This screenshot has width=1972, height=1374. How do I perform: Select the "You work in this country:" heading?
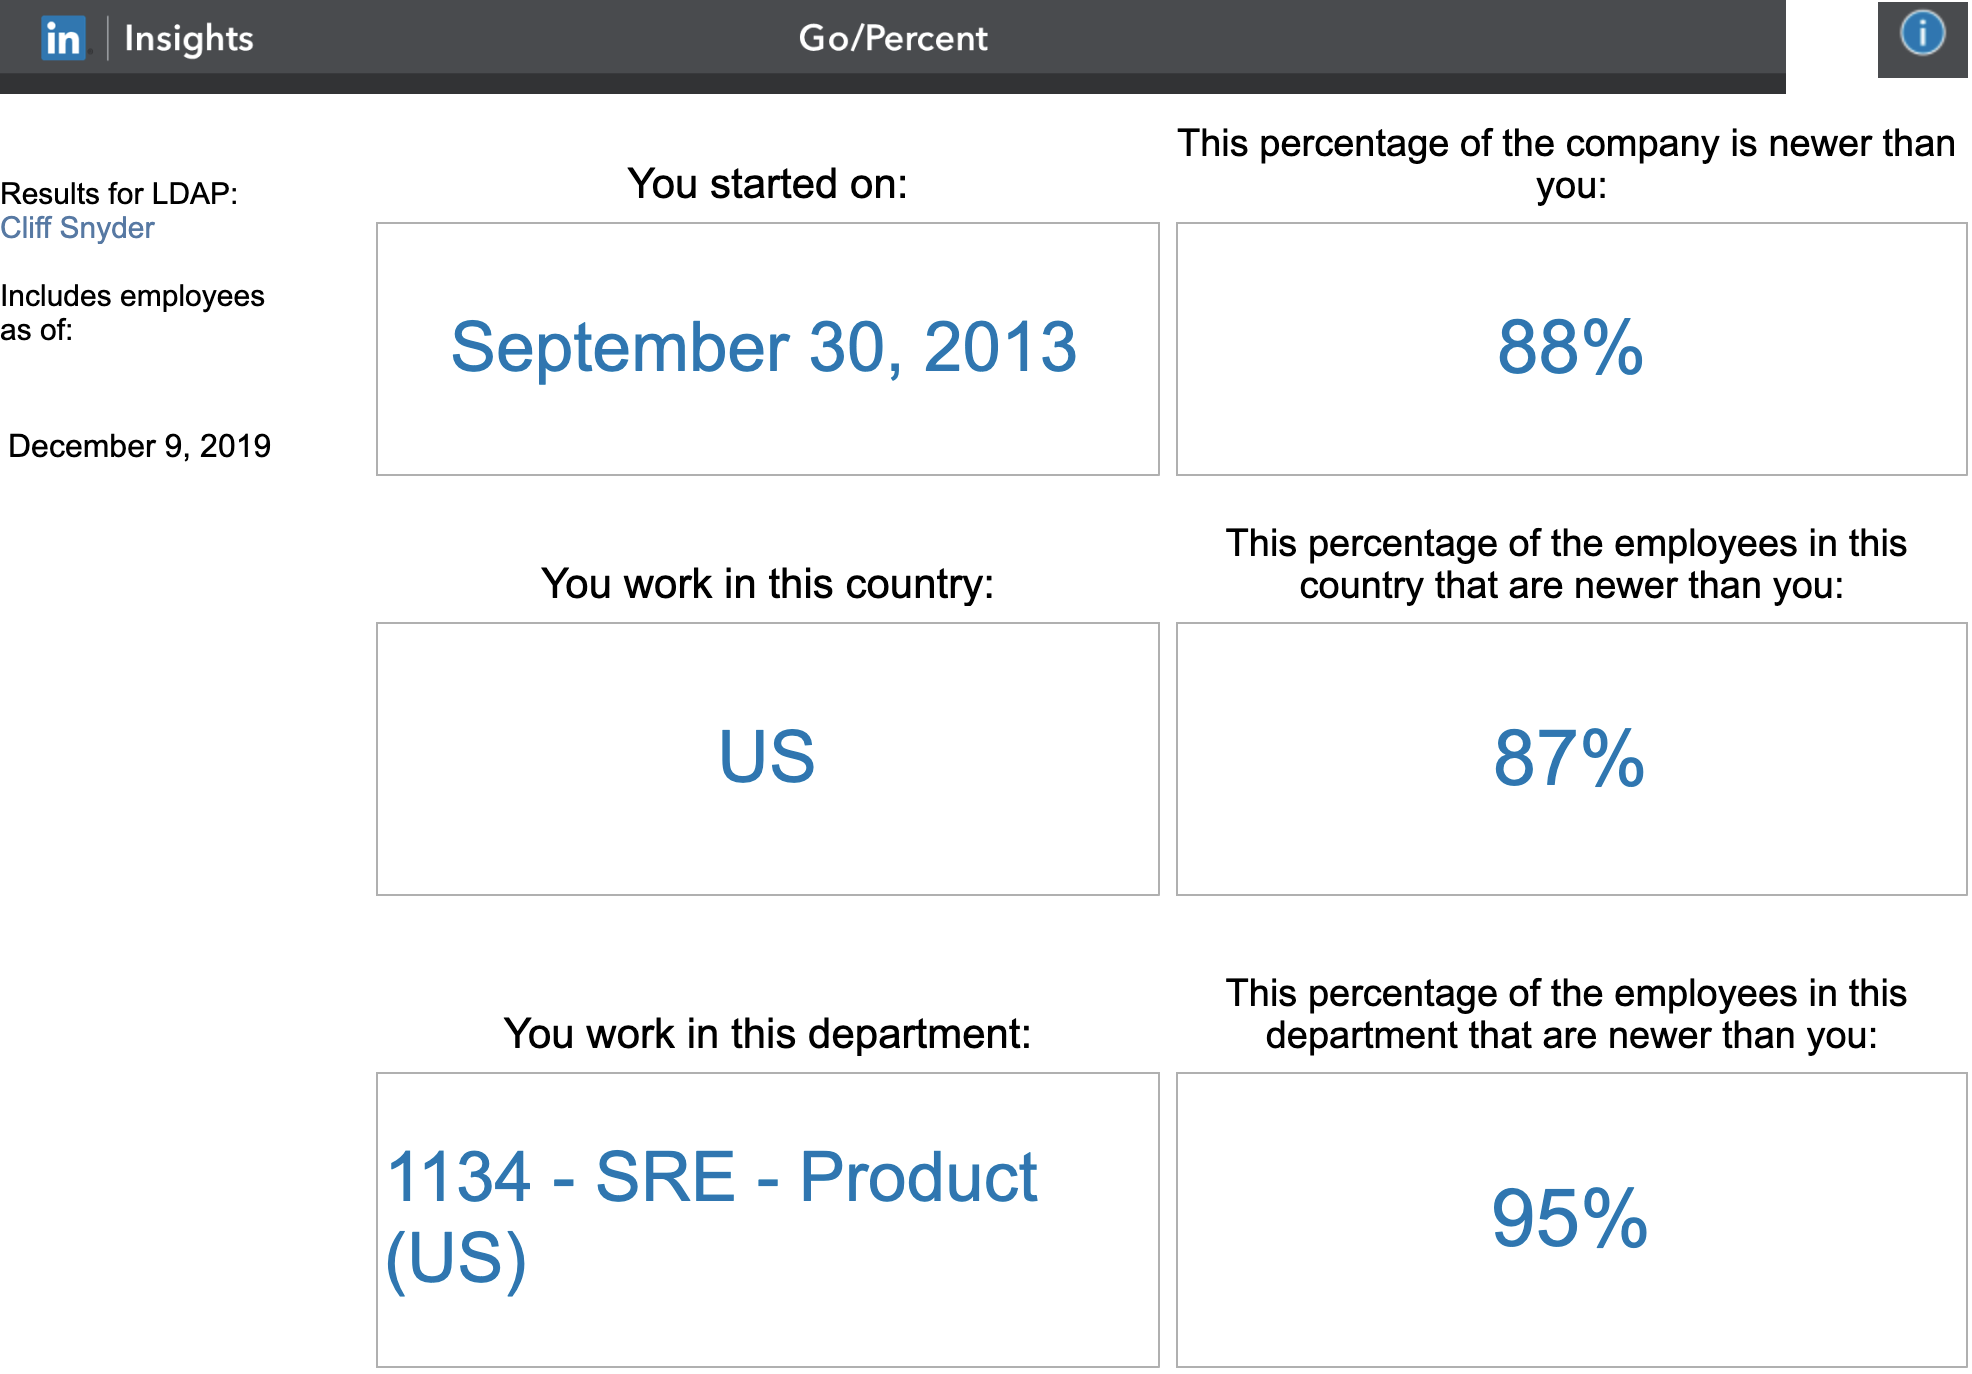click(x=767, y=584)
